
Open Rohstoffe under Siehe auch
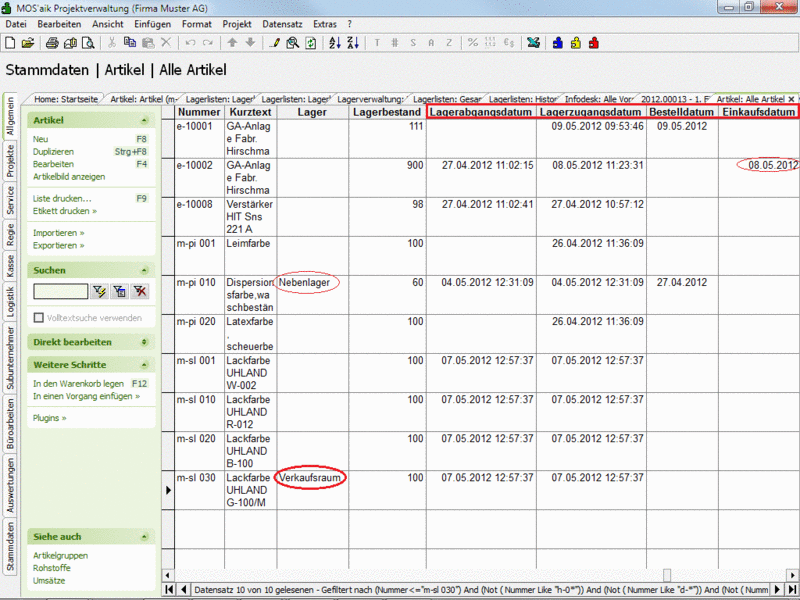(52, 568)
